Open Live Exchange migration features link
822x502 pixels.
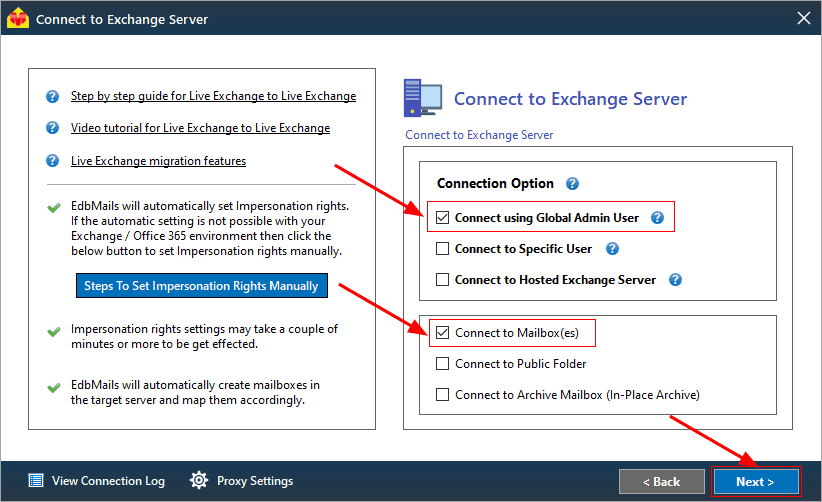[x=158, y=161]
